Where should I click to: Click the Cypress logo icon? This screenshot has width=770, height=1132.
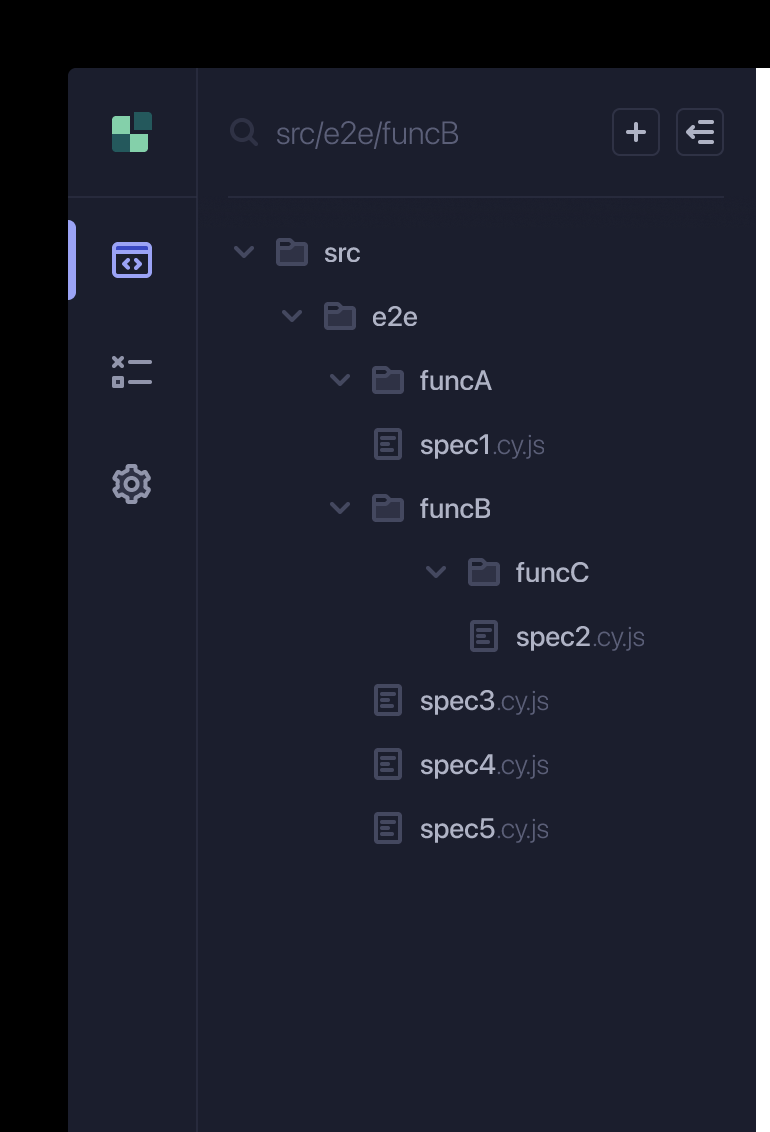(x=131, y=131)
